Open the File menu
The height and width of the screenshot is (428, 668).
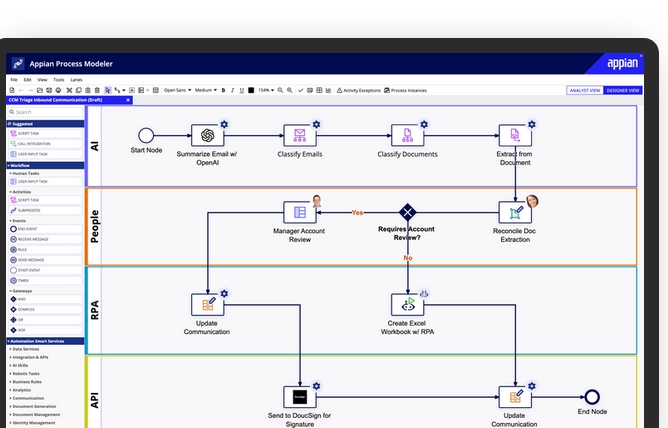click(x=14, y=80)
